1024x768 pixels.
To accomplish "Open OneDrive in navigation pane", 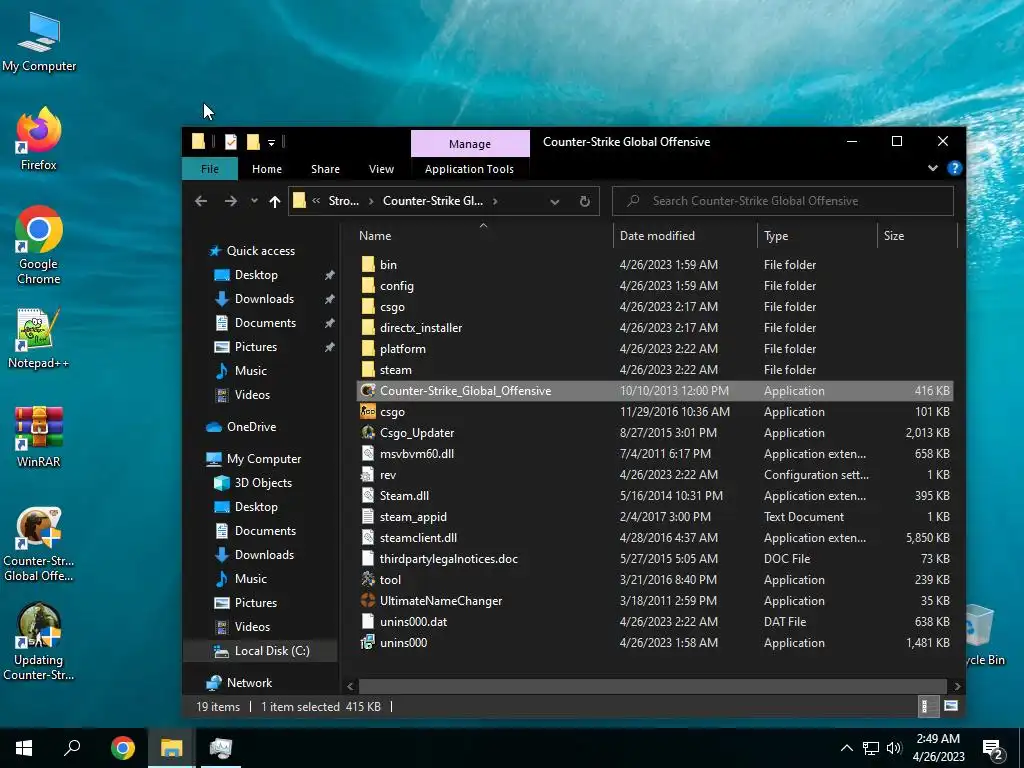I will pos(251,426).
